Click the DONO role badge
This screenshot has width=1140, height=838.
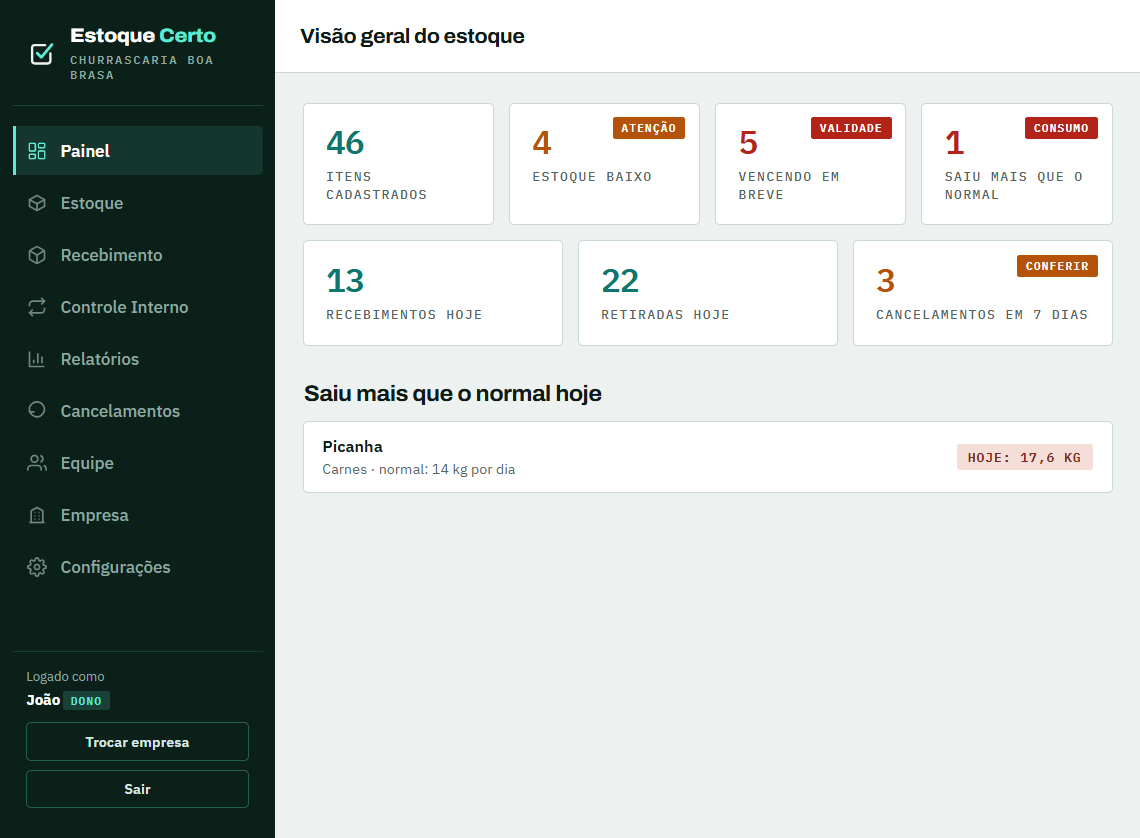tap(86, 701)
